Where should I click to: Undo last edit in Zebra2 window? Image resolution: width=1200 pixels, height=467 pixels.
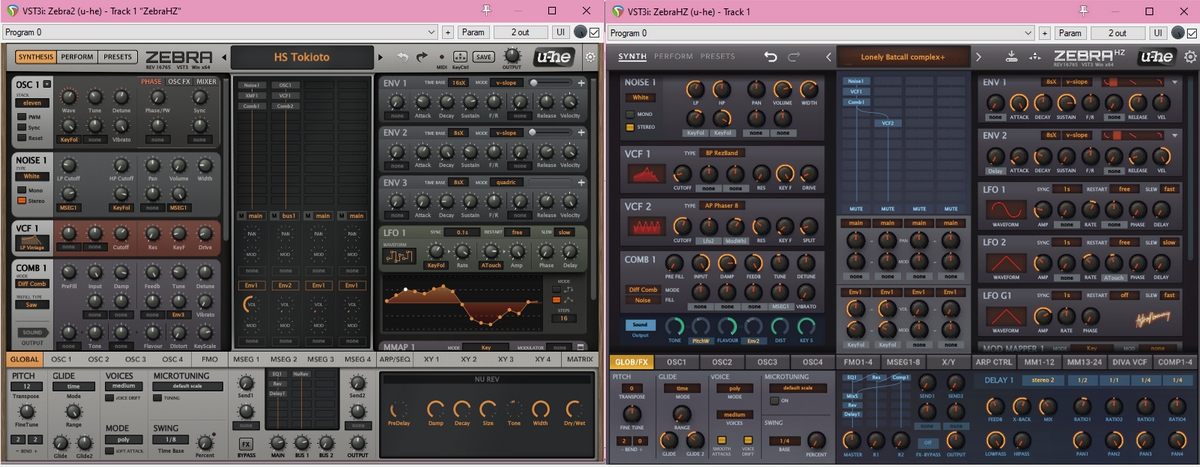[403, 57]
